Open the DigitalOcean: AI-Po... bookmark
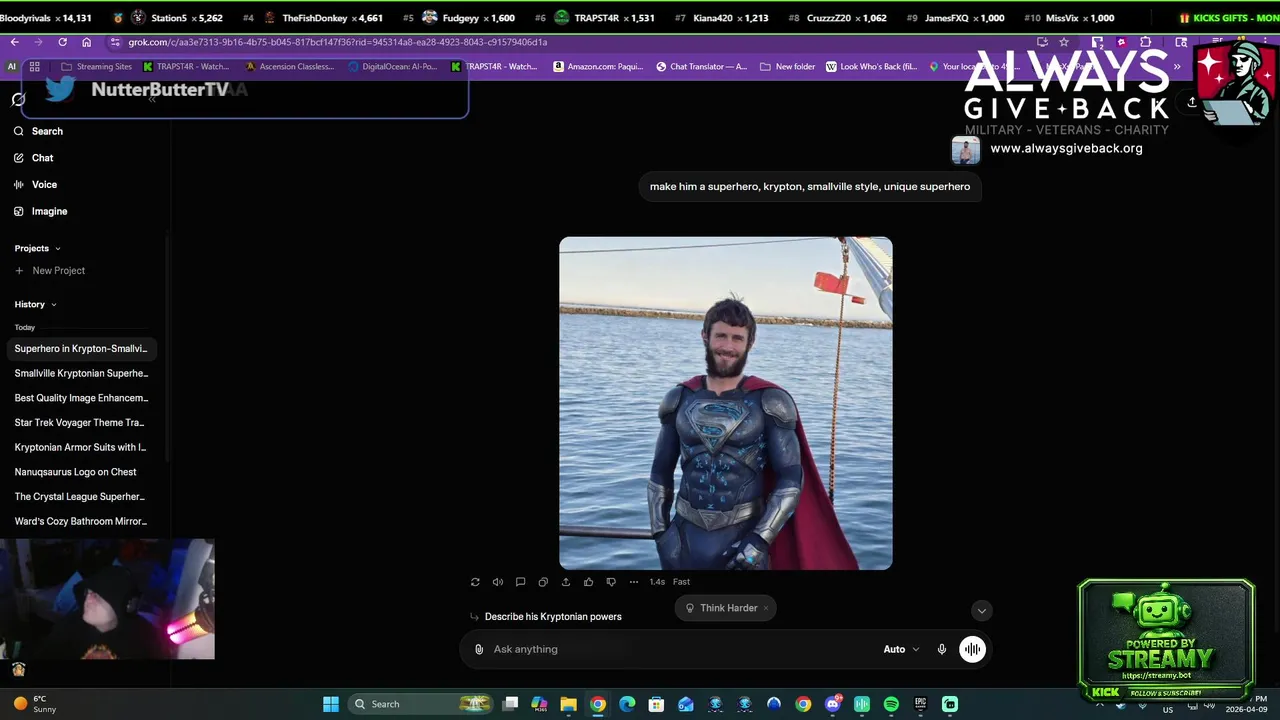Screen dimensions: 1280x720 coord(393,67)
